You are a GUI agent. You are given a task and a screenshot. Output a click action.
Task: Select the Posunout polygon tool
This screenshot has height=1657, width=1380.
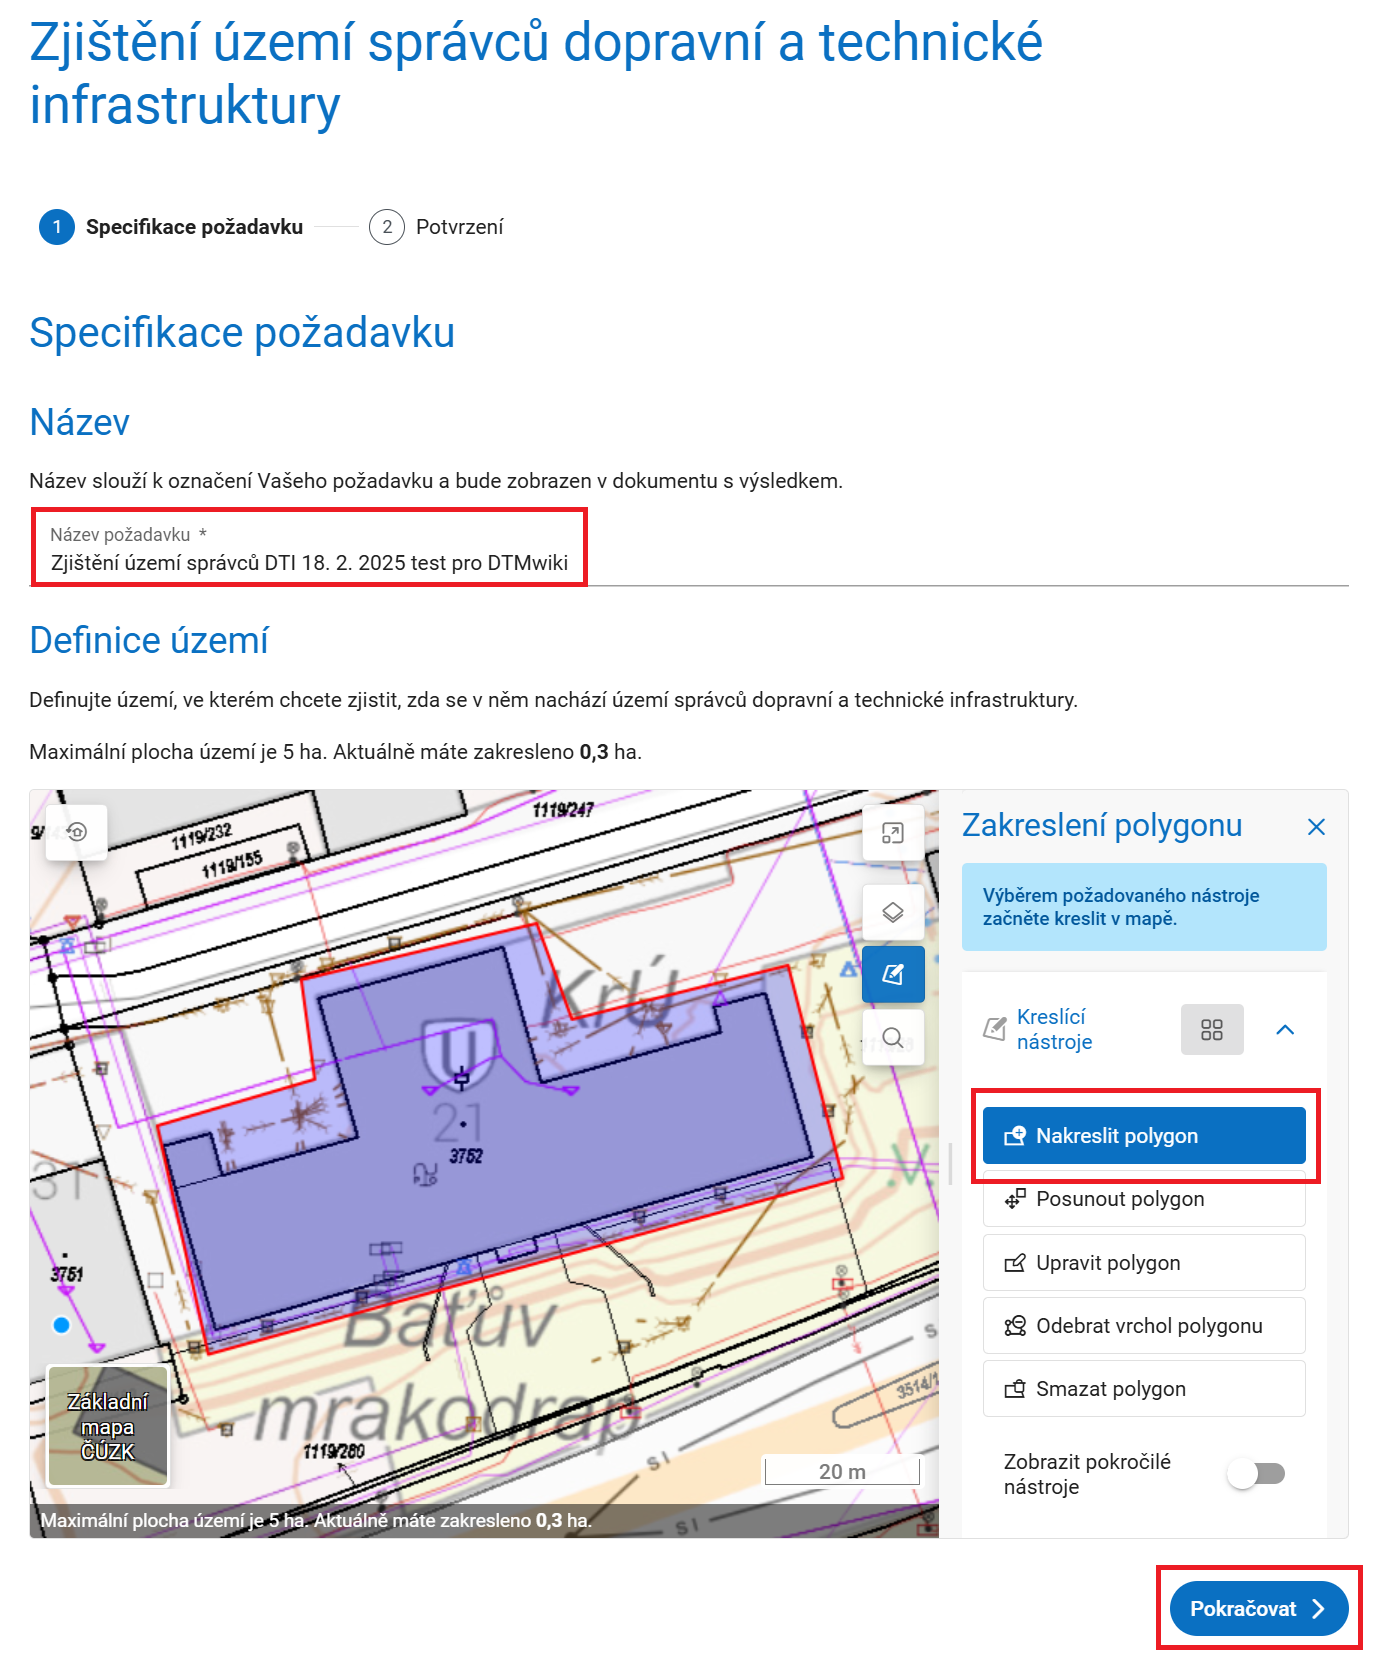[x=1143, y=1199]
